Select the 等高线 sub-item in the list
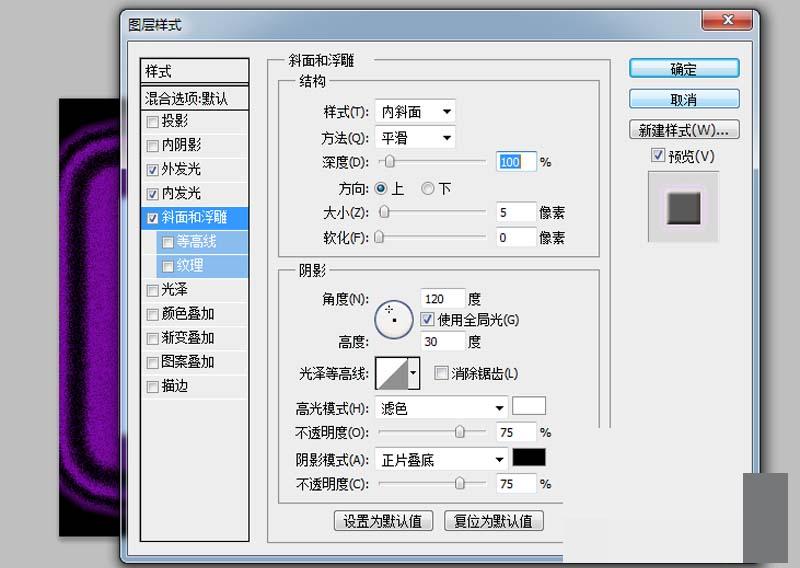Image resolution: width=800 pixels, height=568 pixels. [x=196, y=242]
